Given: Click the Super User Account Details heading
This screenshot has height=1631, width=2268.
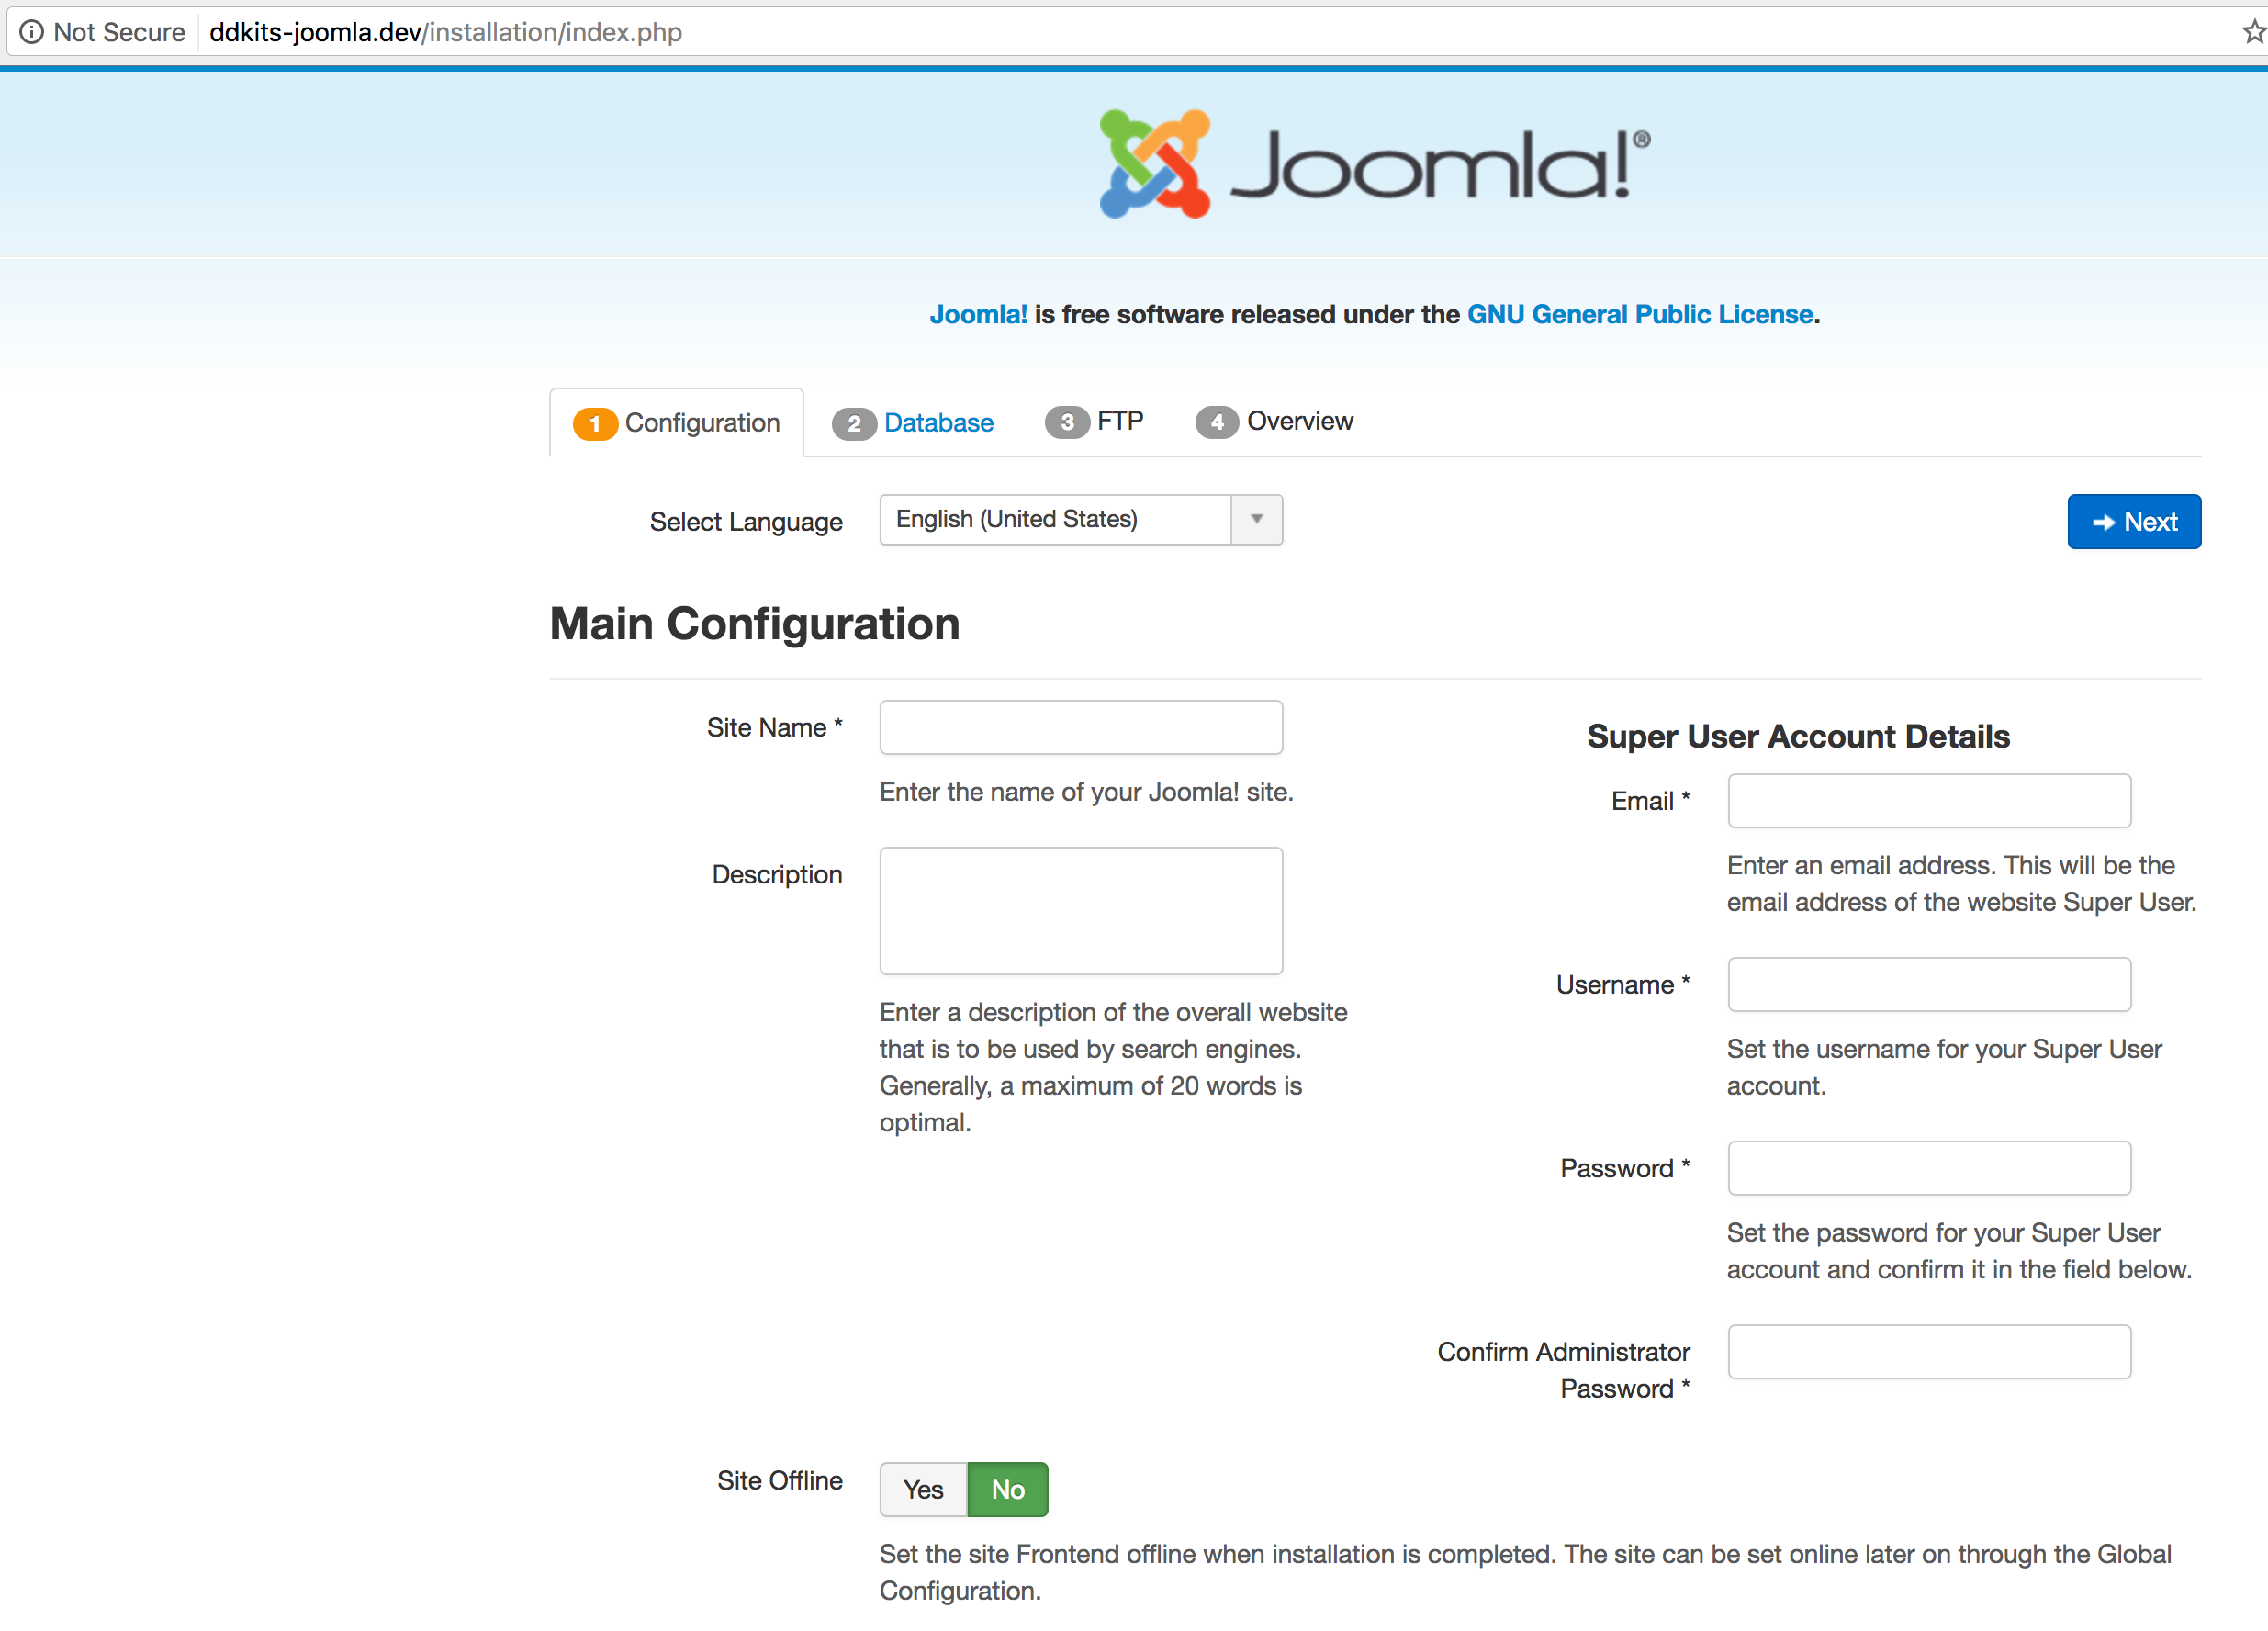Looking at the screenshot, I should point(1798,737).
